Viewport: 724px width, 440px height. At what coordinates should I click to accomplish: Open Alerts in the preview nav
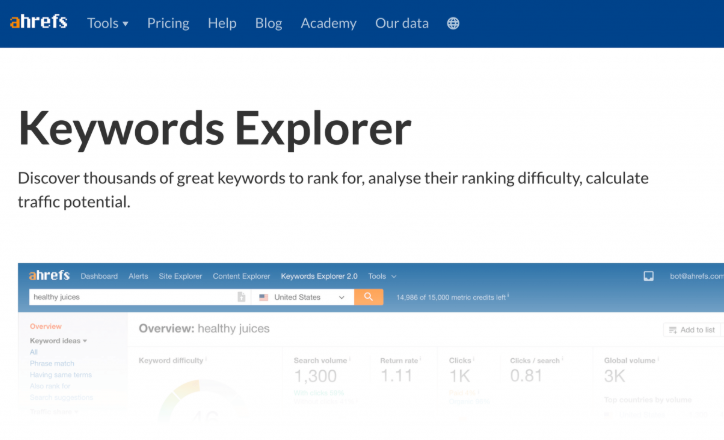coord(138,276)
